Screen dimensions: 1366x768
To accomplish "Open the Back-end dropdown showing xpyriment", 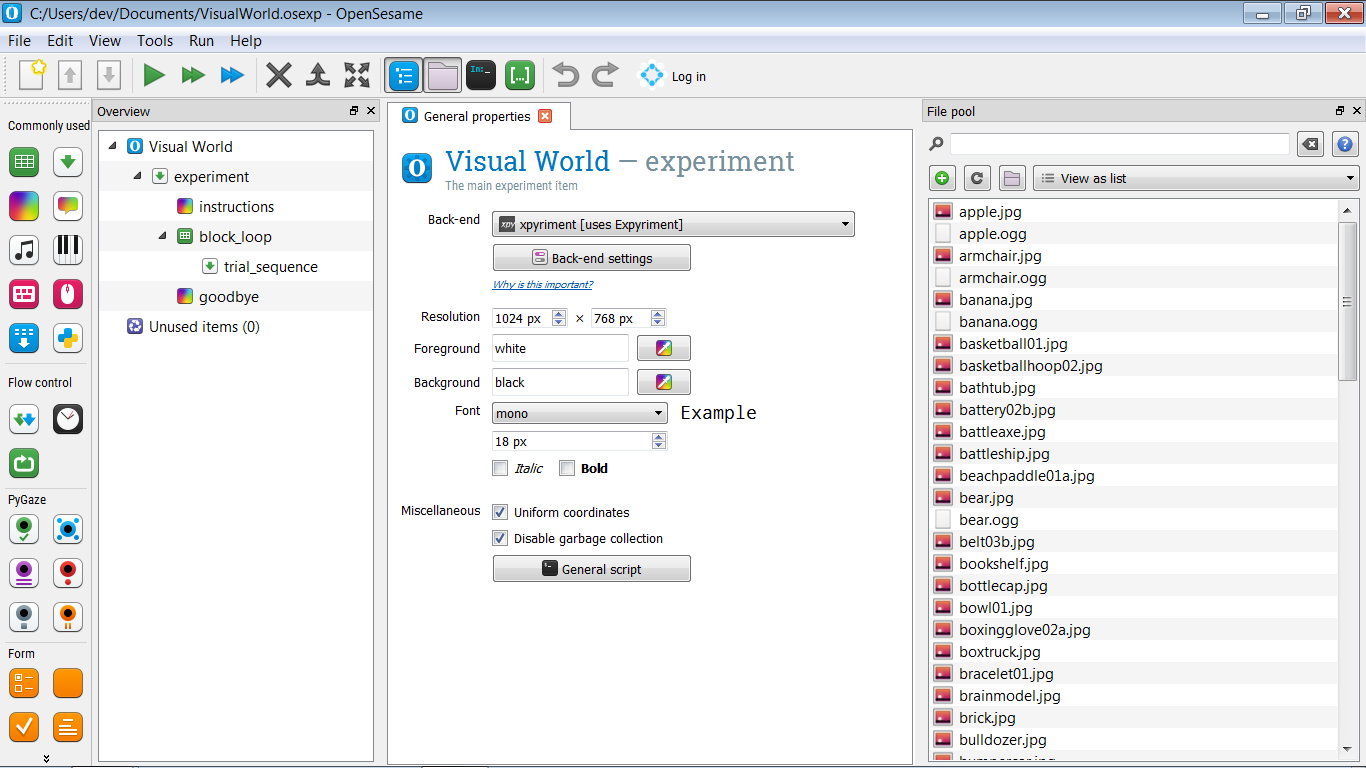I will [673, 225].
